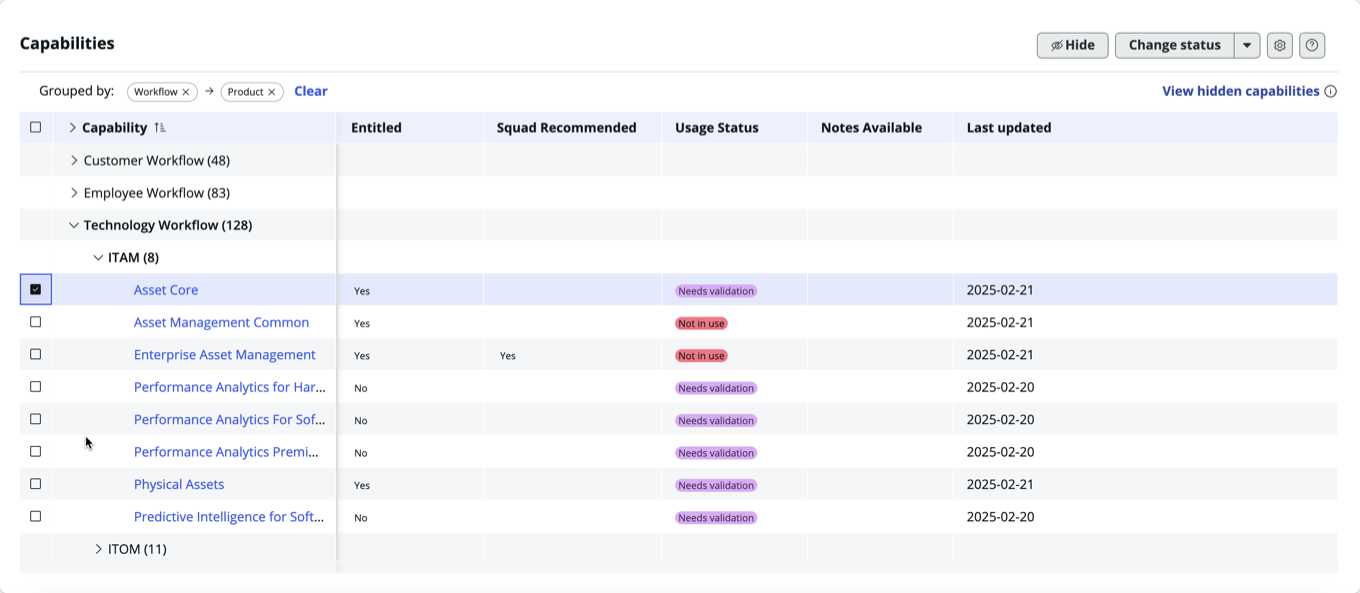Check the Physical Assets row checkbox
The width and height of the screenshot is (1360, 593).
36,484
